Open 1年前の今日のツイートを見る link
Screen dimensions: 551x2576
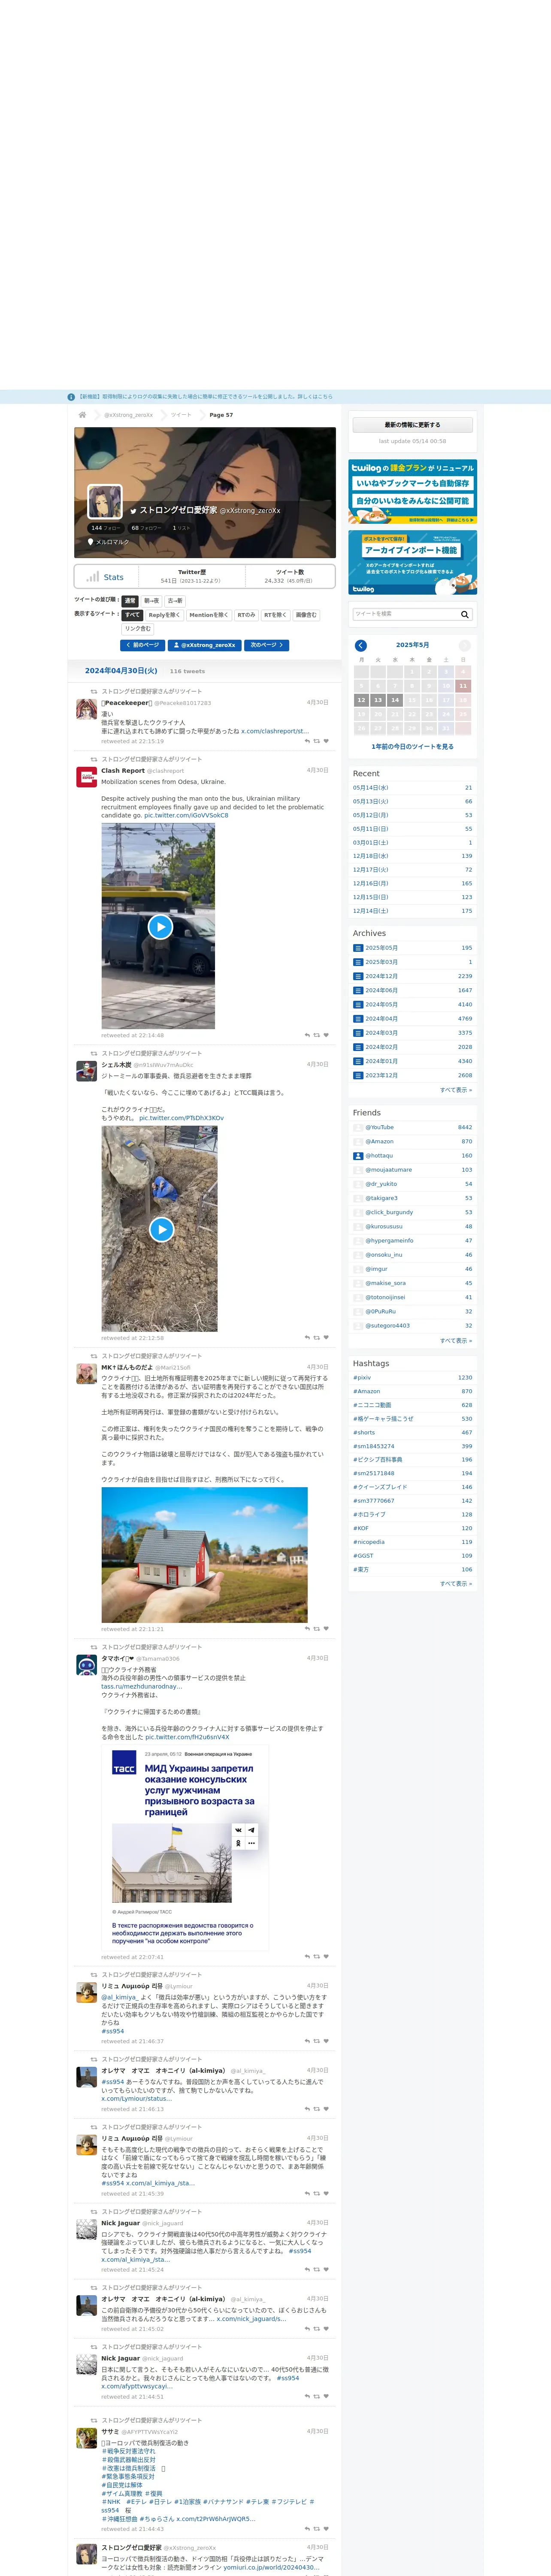pos(412,746)
